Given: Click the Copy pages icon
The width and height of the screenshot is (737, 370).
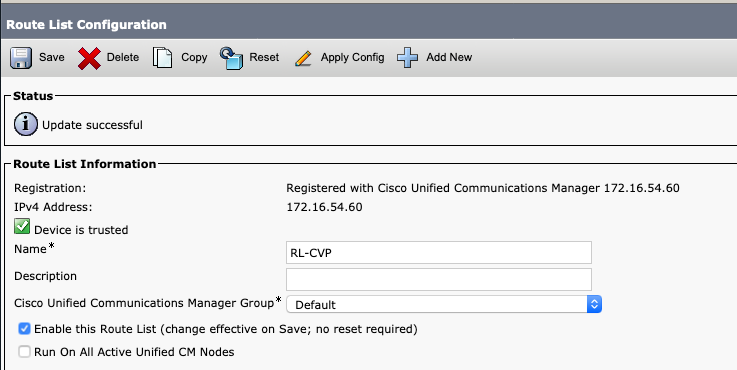Looking at the screenshot, I should tap(163, 58).
